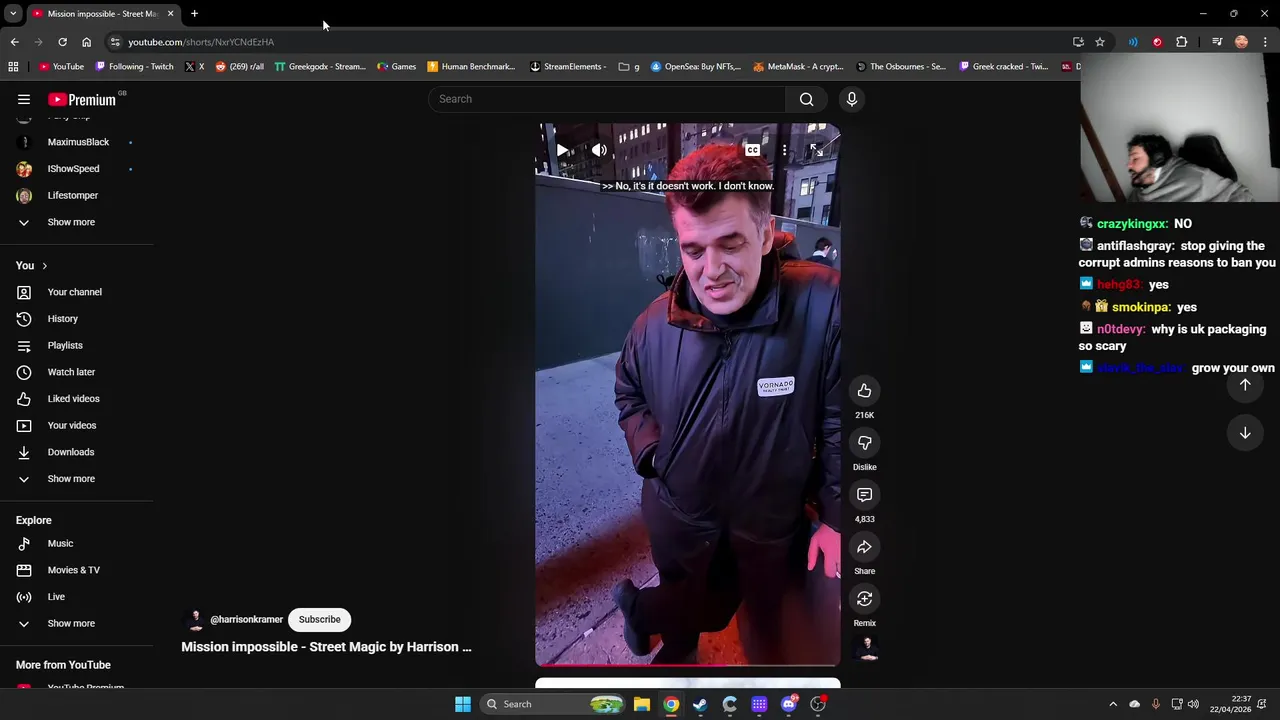Screen dimensions: 1280x720
Task: Open Your channel in sidebar
Action: [76, 292]
